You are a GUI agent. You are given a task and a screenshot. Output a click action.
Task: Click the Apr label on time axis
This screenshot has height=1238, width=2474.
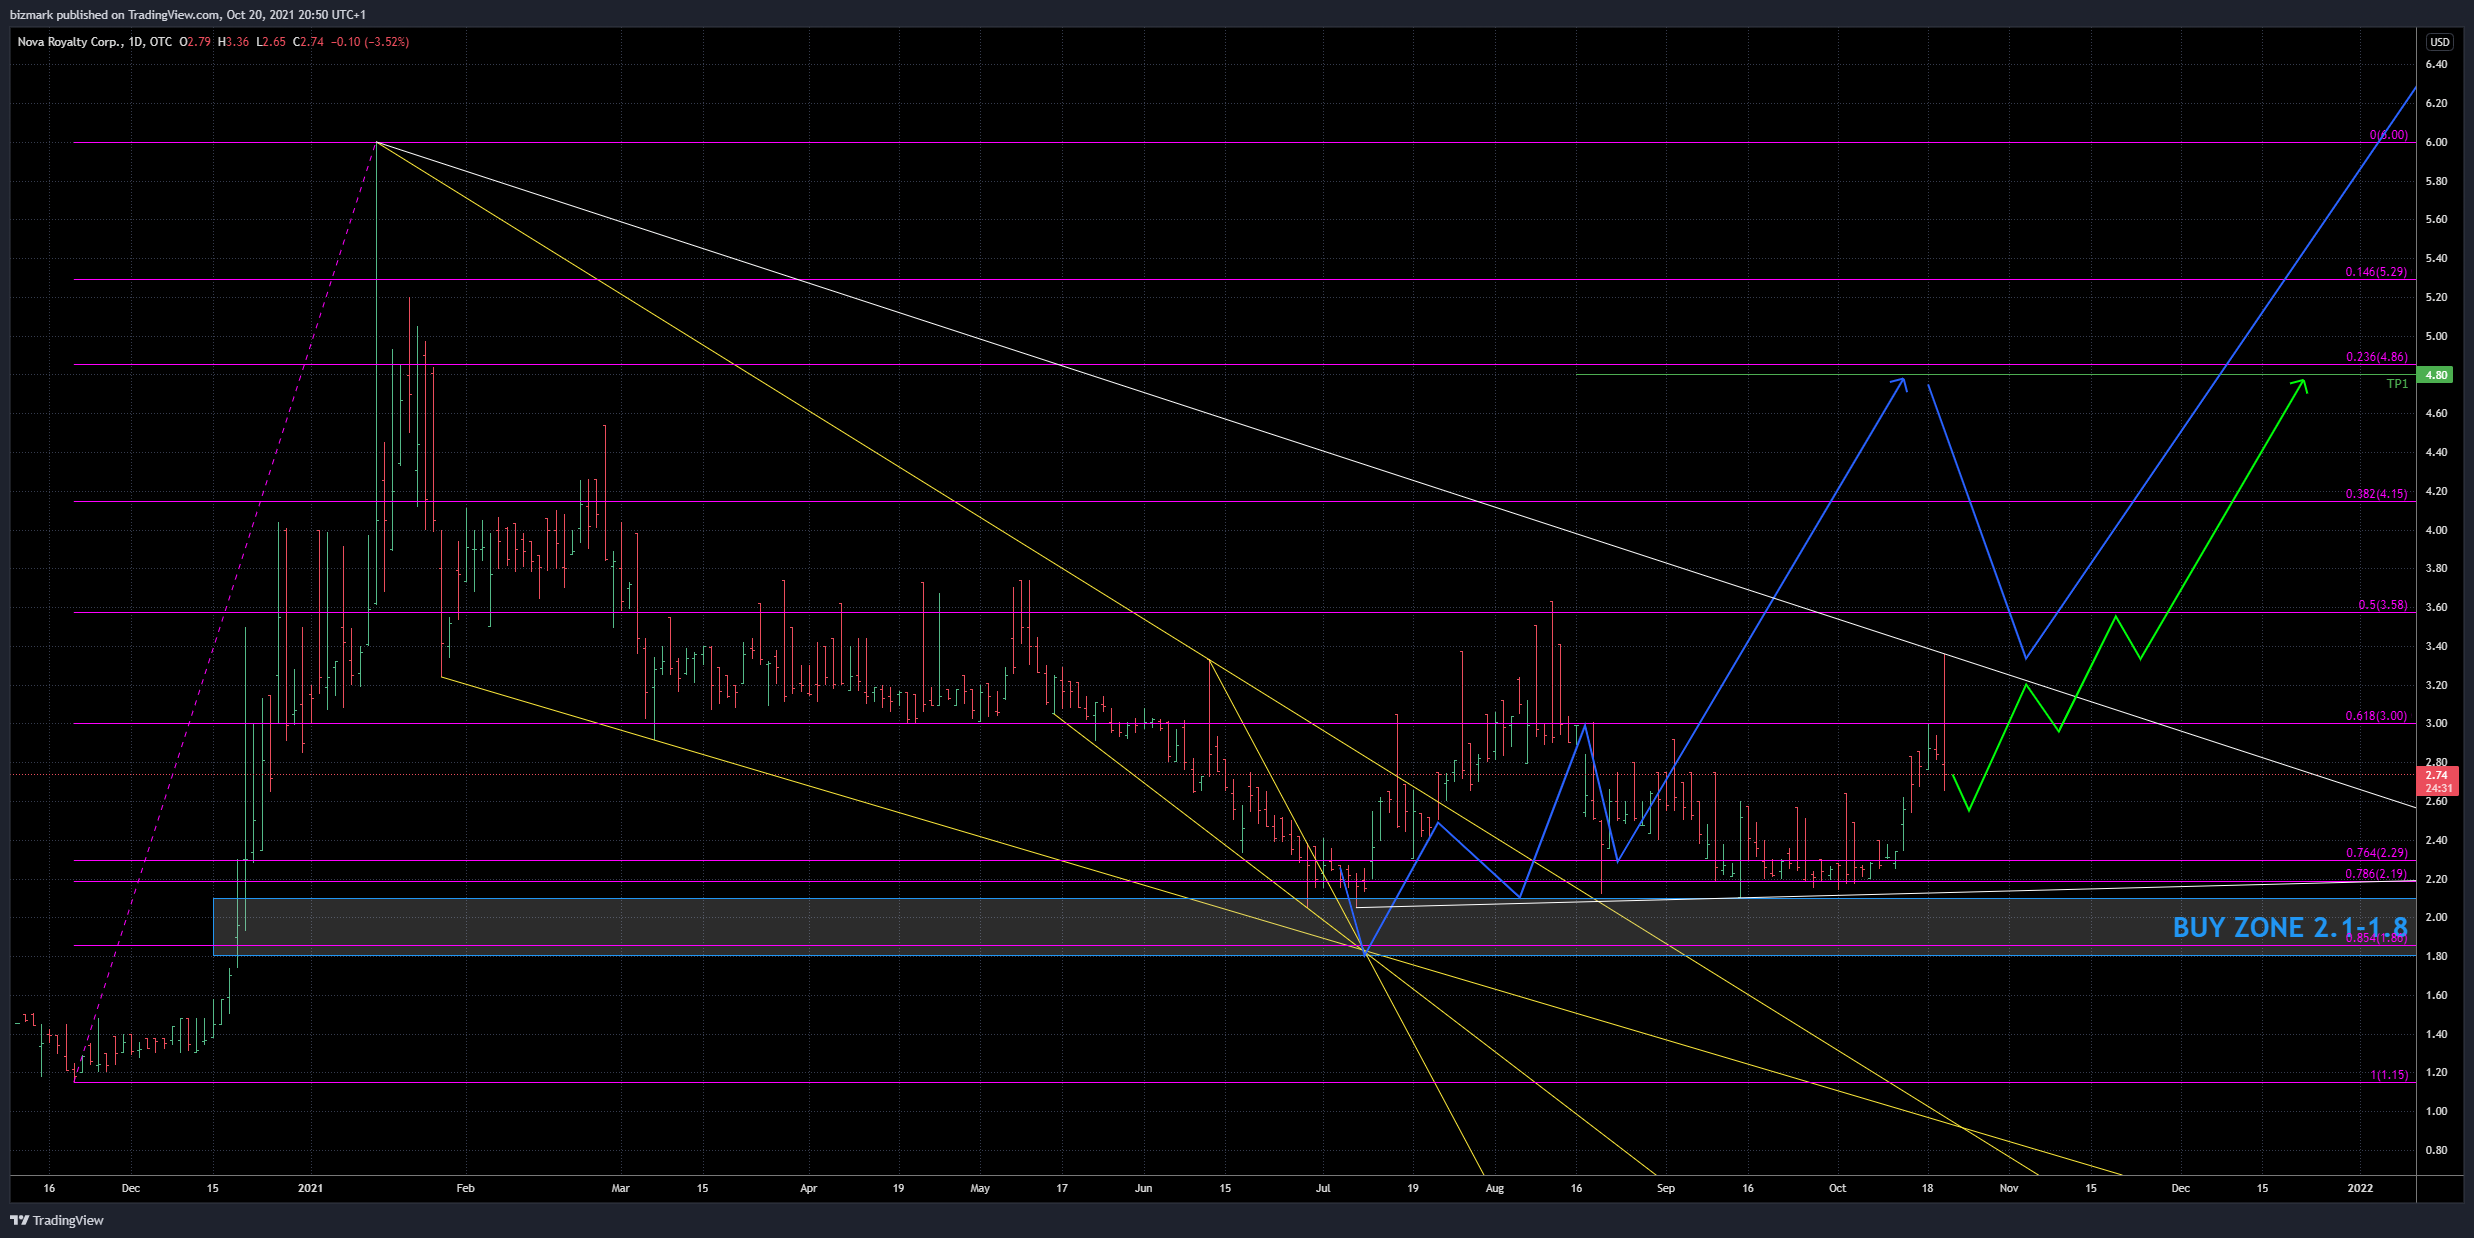click(809, 1188)
